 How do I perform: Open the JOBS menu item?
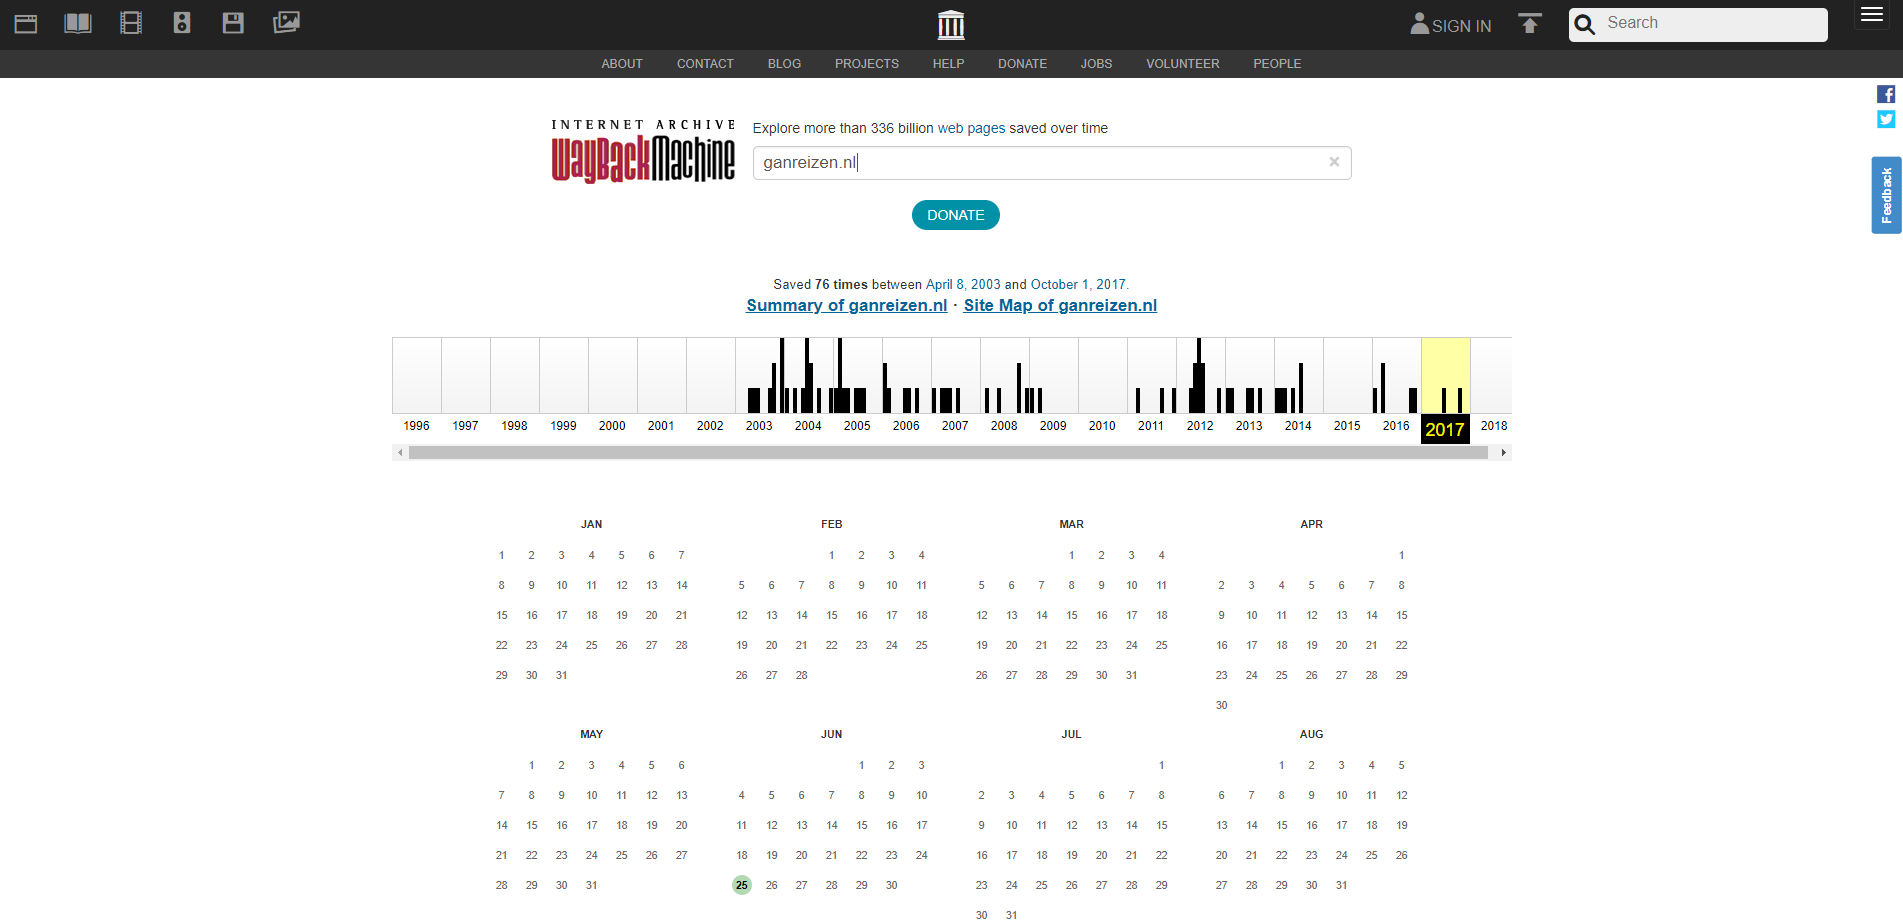pos(1096,64)
